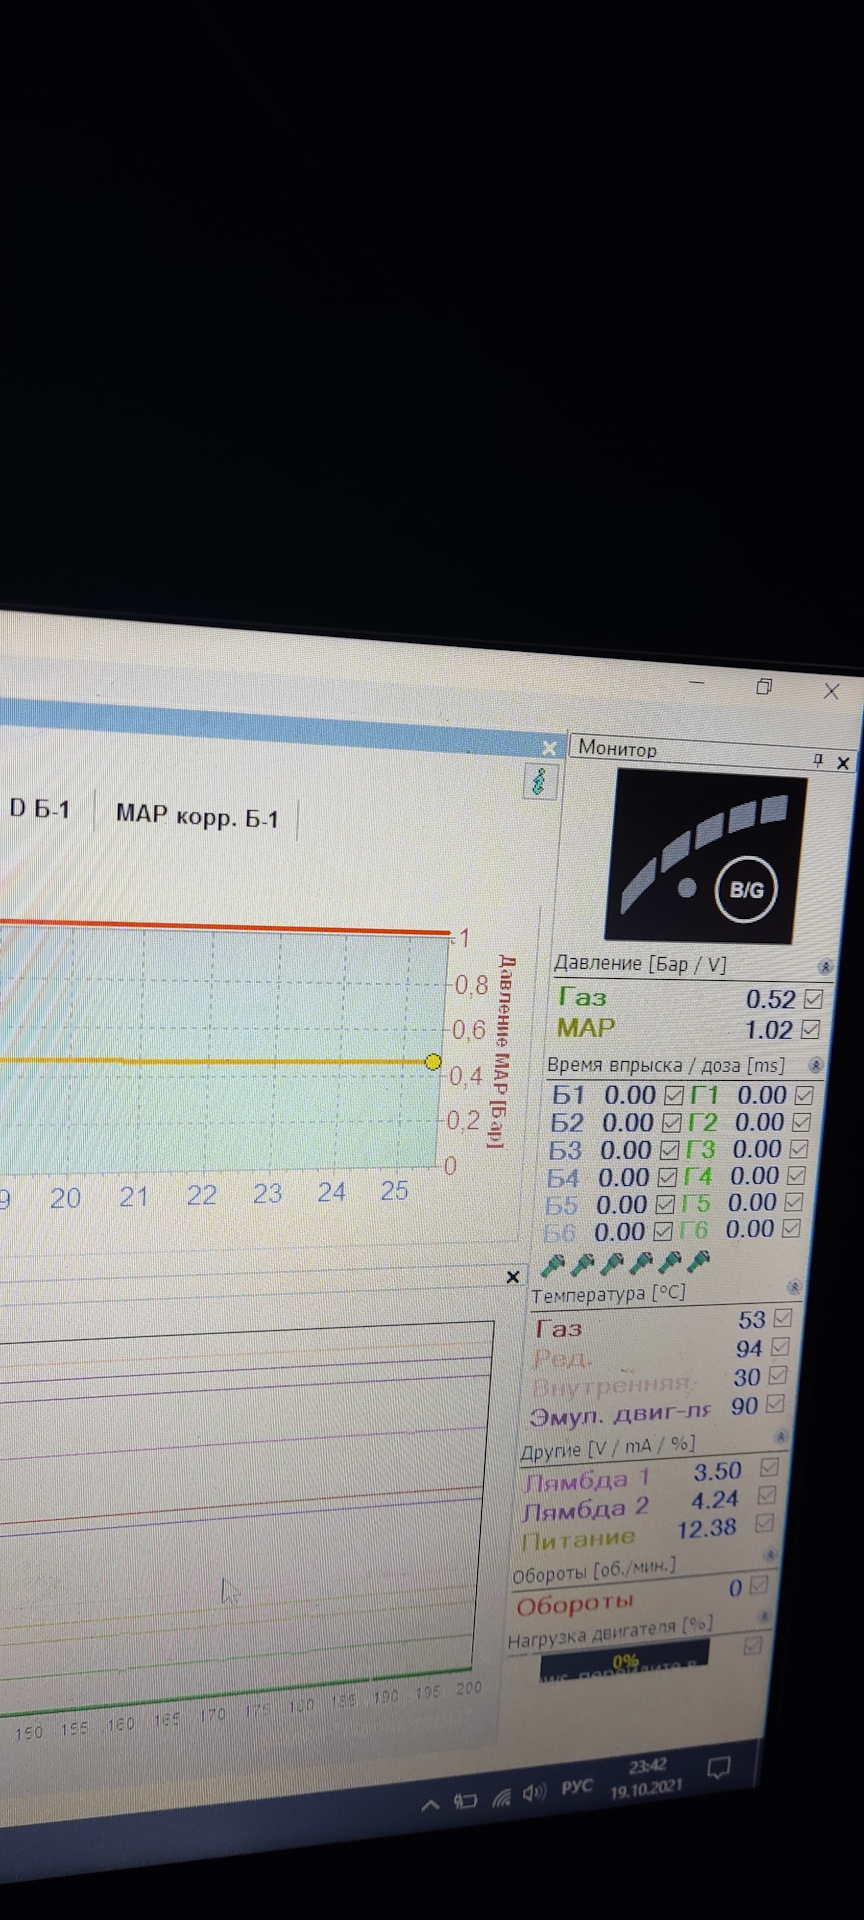Image resolution: width=864 pixels, height=1920 pixels.
Task: Click the Wi-Fi network tray icon
Action: click(x=501, y=1798)
